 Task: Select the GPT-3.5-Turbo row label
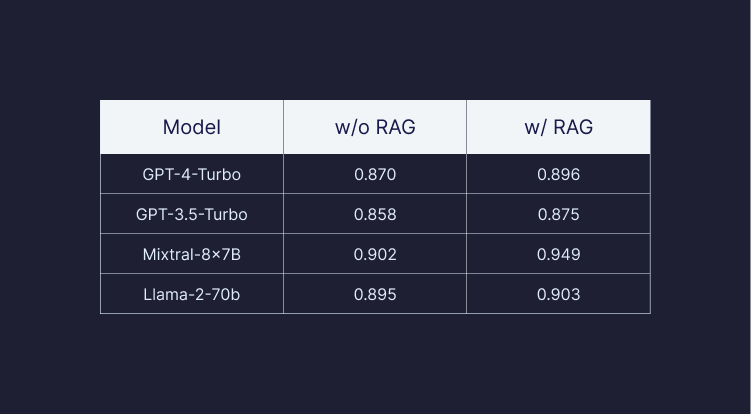[x=191, y=214]
